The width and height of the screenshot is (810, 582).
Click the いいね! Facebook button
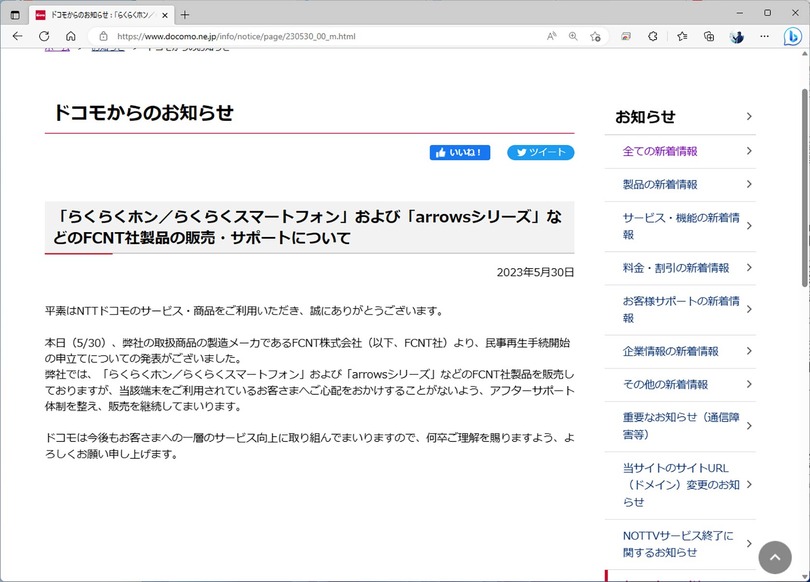coord(460,152)
